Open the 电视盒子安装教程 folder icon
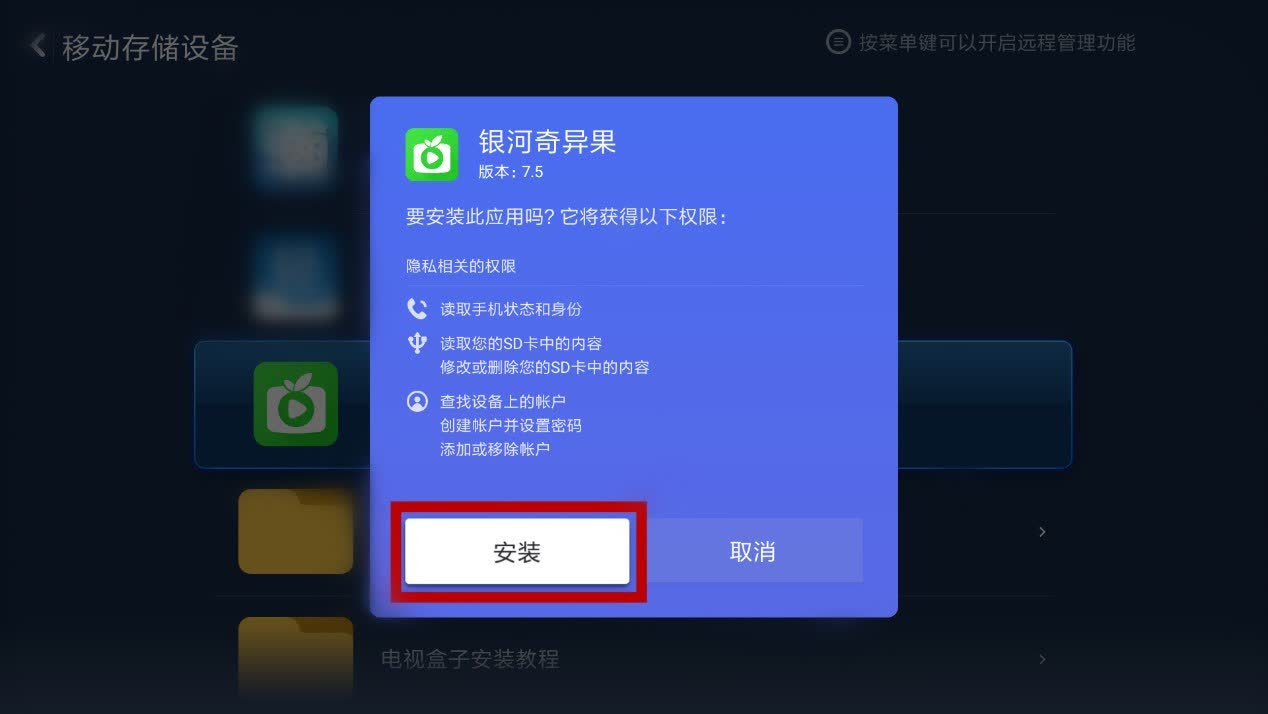This screenshot has width=1268, height=714. pos(295,657)
